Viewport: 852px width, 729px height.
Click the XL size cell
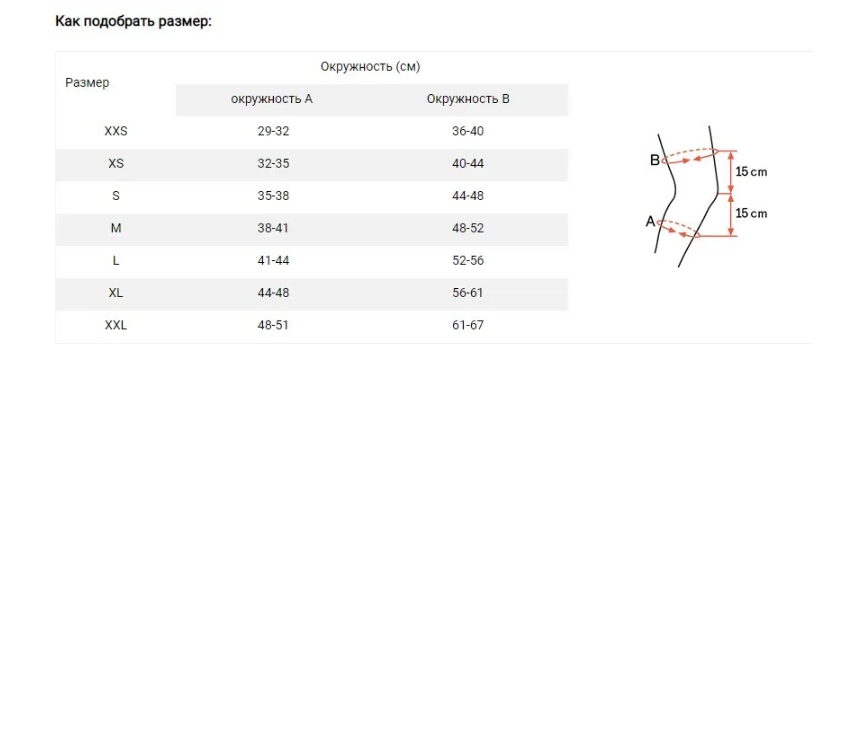[116, 293]
